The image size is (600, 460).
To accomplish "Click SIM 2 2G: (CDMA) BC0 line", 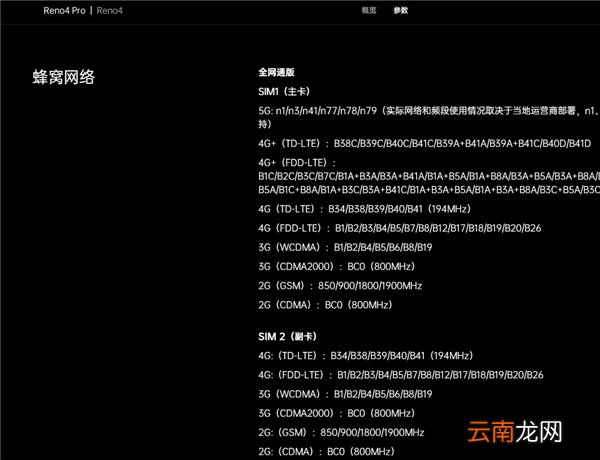I will coord(327,452).
